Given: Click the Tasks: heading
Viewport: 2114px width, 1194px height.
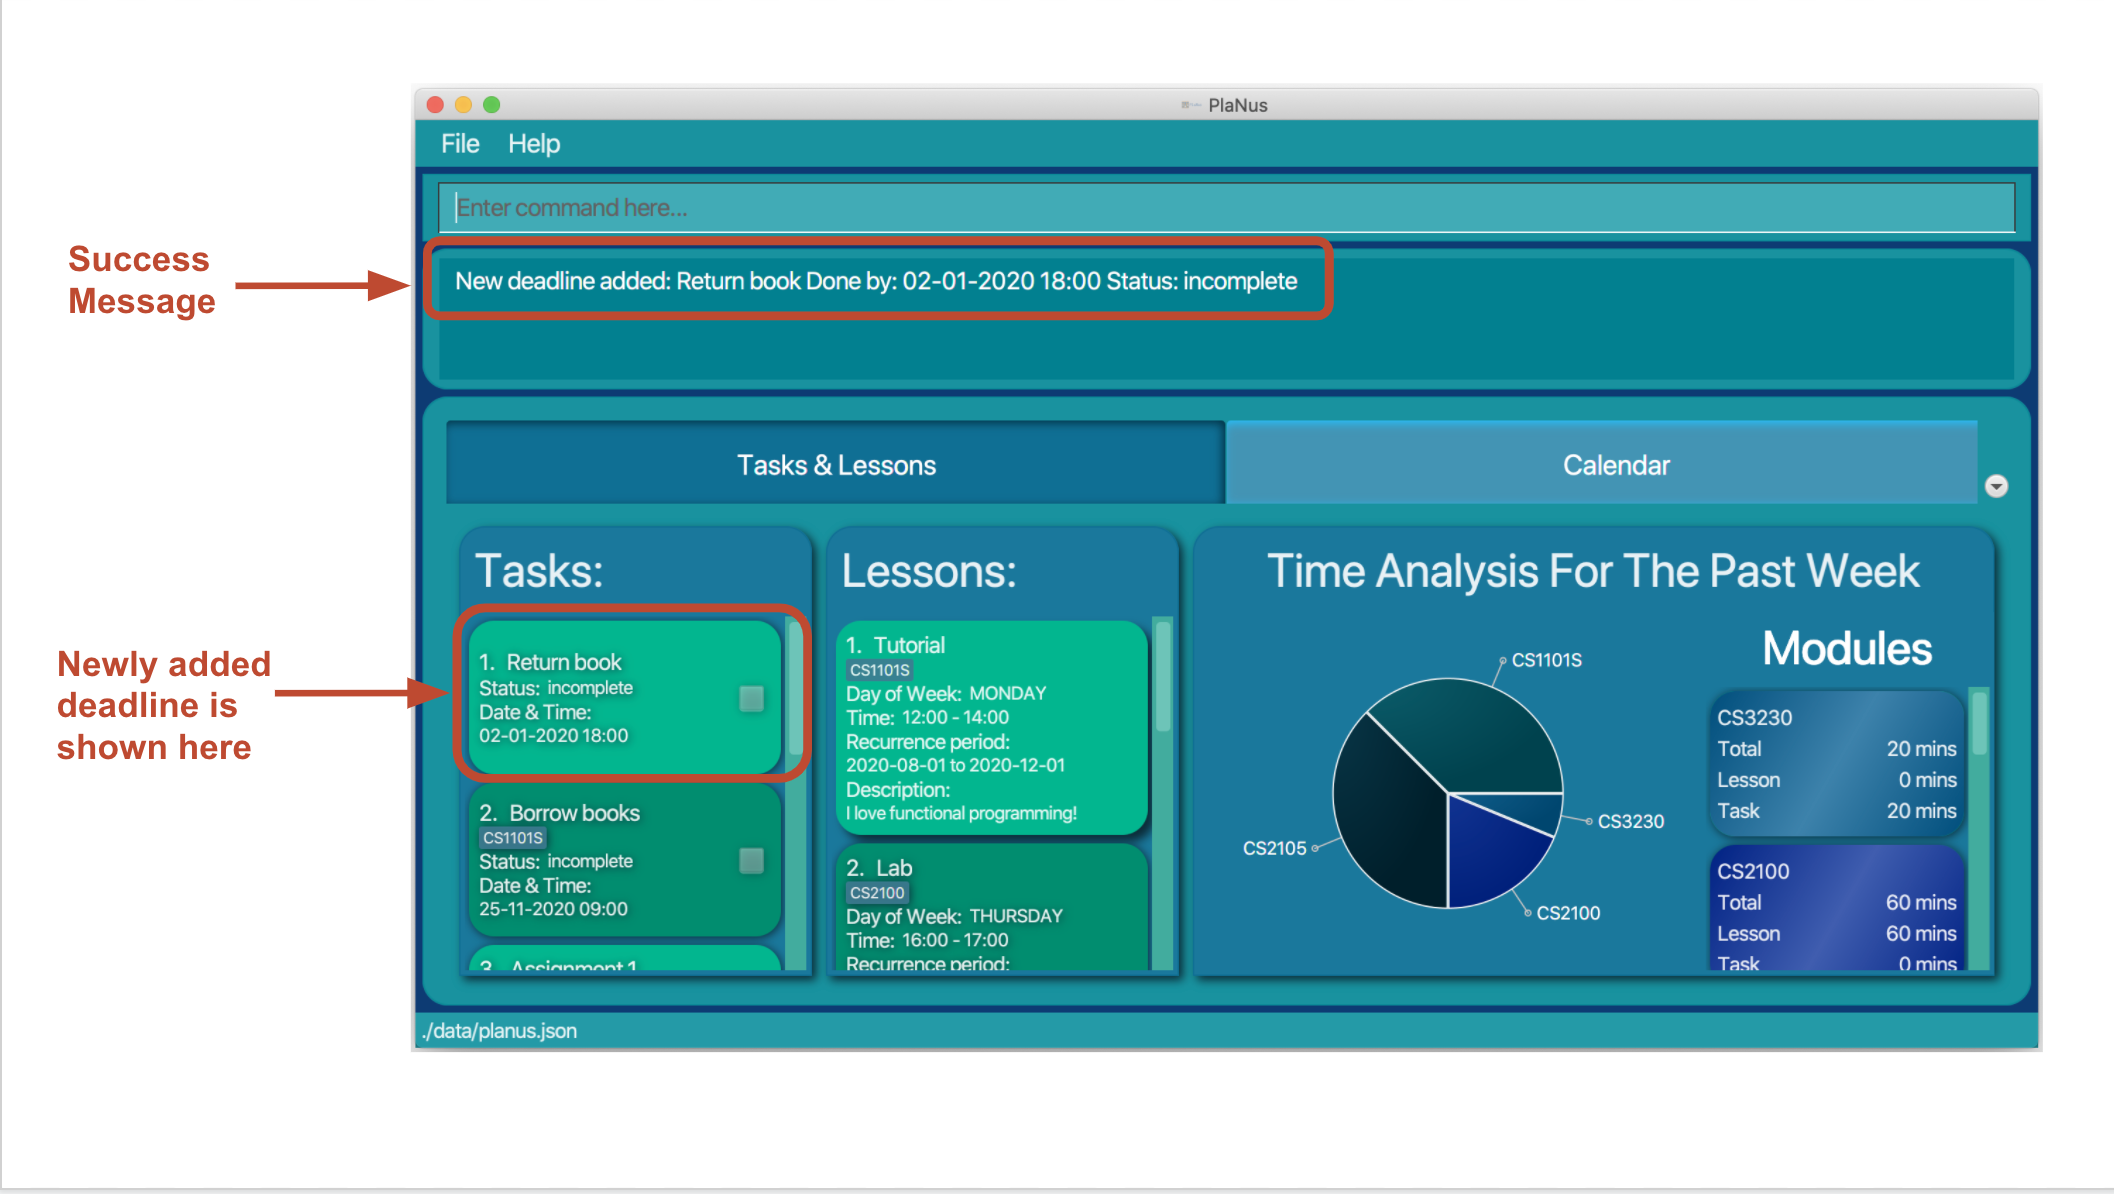Looking at the screenshot, I should coord(539,571).
